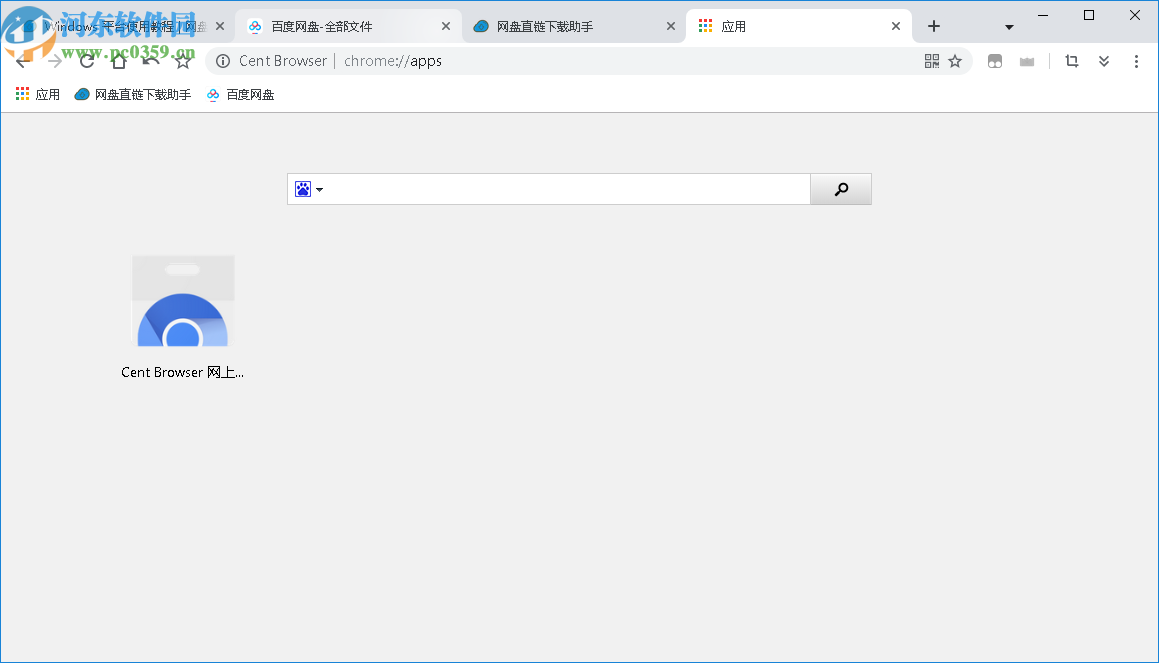Click the Baidu paw search engine icon

point(303,188)
